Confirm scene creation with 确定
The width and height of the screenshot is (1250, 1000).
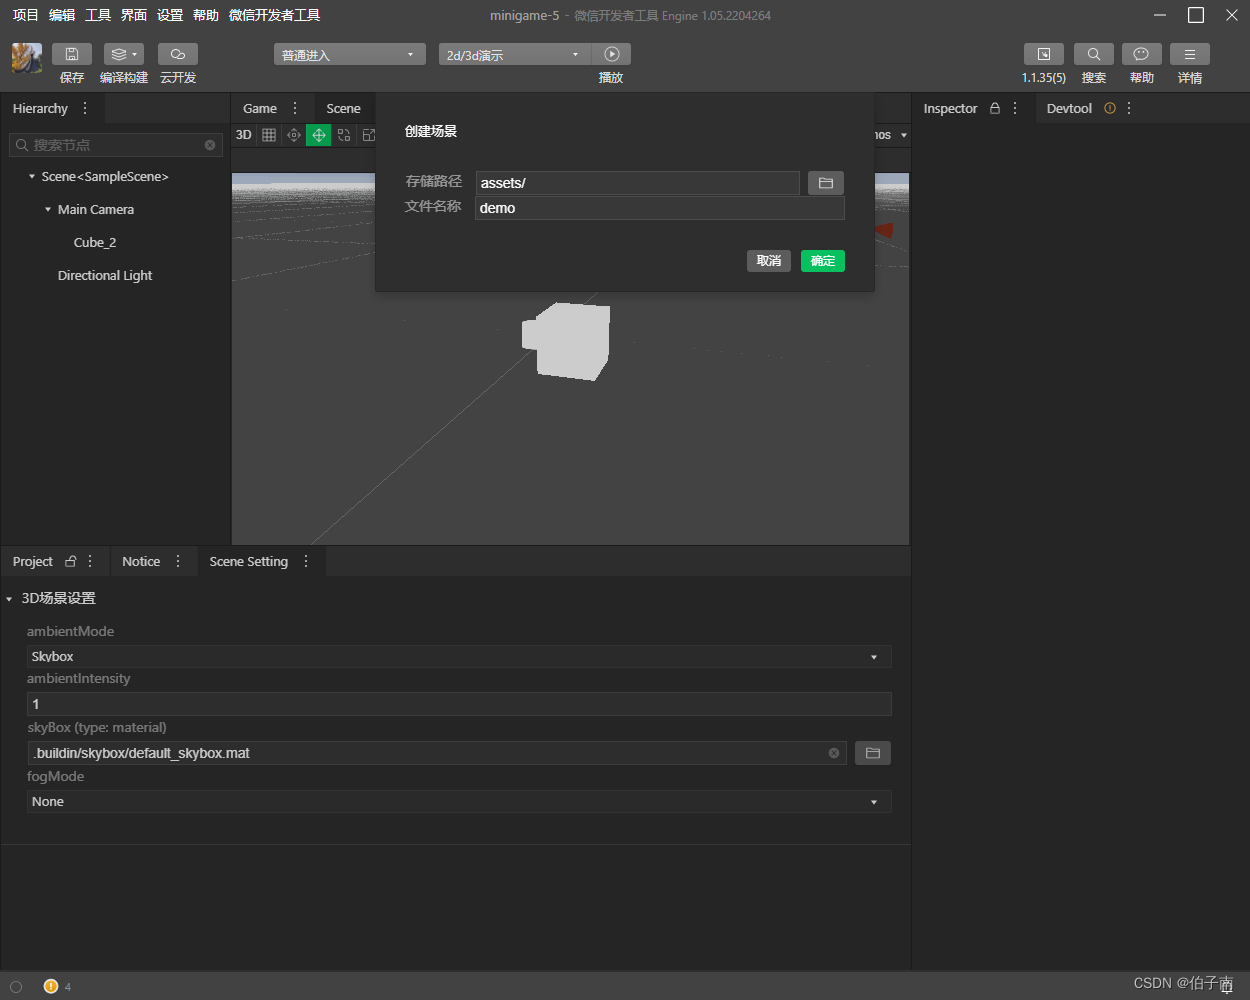(x=823, y=261)
